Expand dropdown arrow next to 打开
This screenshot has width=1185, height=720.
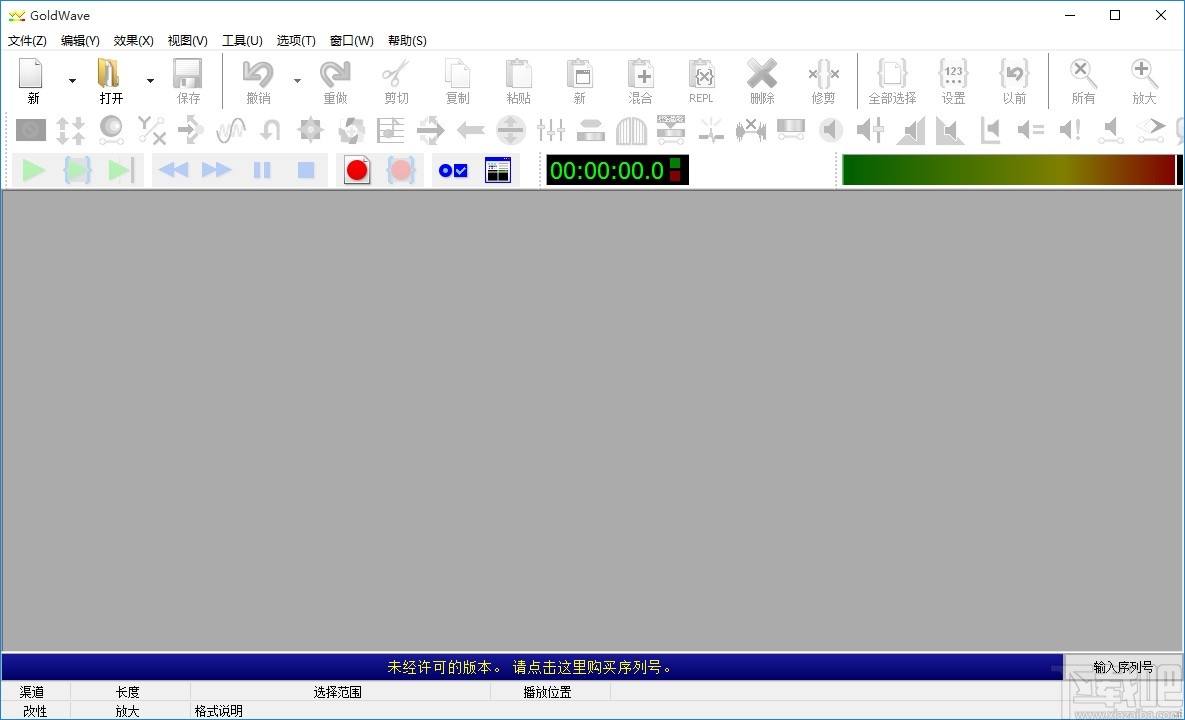(x=150, y=81)
